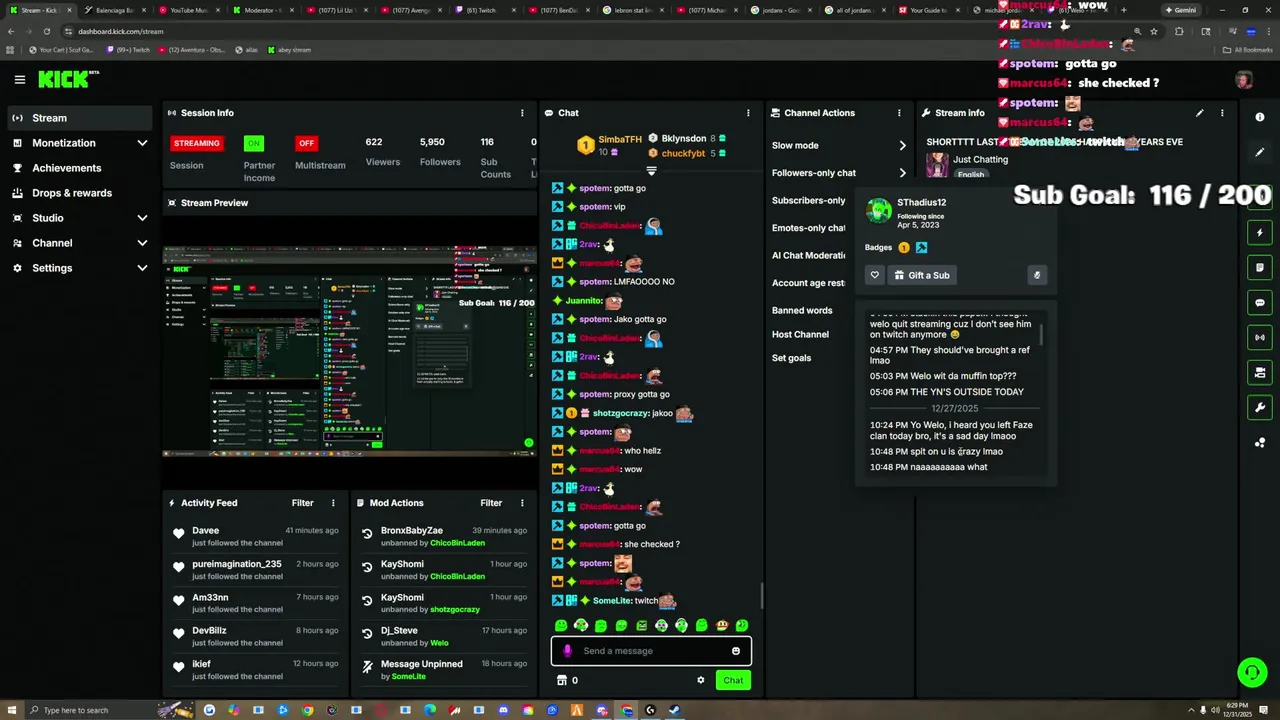Open Followers-only chat options chevron
Viewport: 1280px width, 720px height.
[x=902, y=173]
